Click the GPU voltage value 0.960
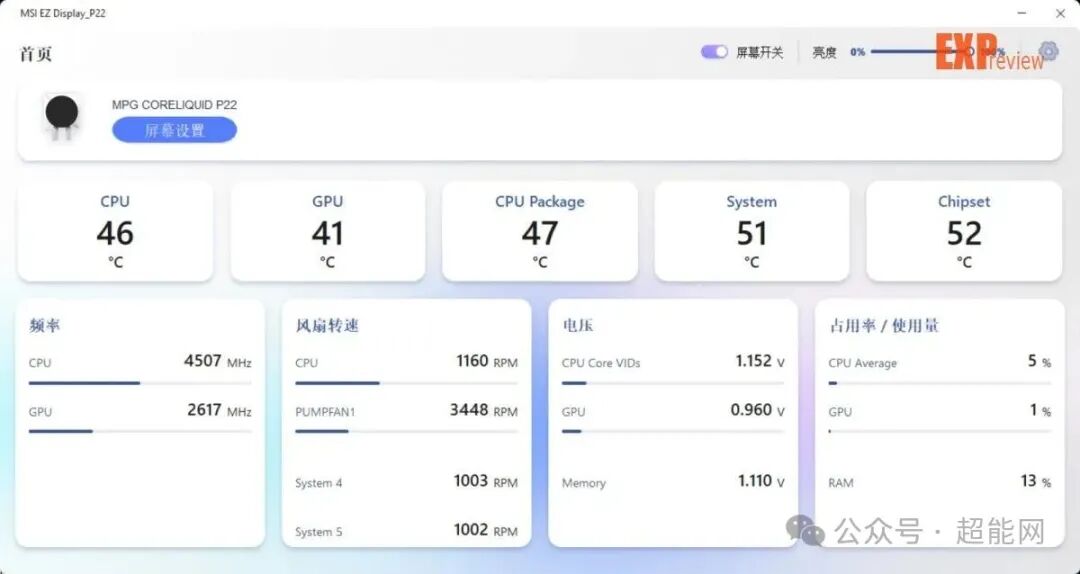1080x574 pixels. 758,410
